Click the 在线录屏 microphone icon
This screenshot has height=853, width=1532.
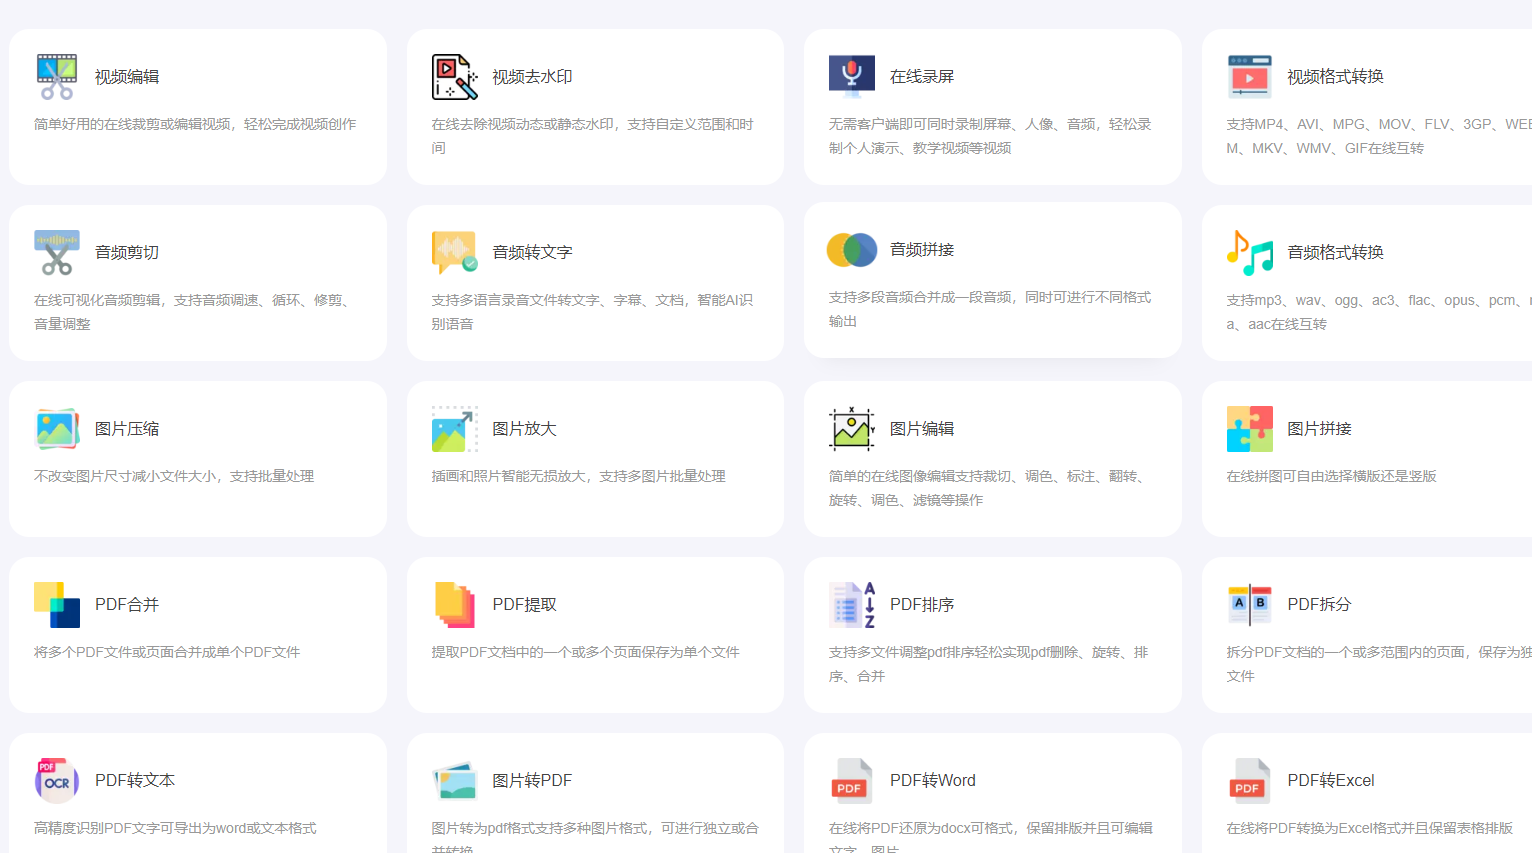click(852, 77)
